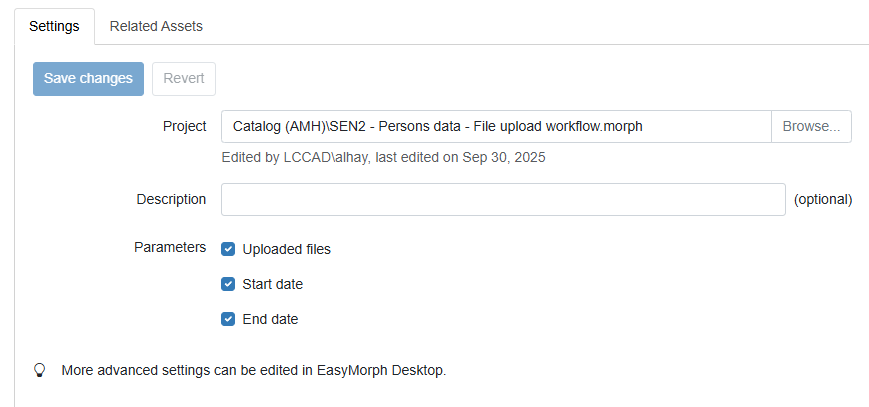Switch to the Settings tab
Screen dimensions: 869x407
(54, 26)
